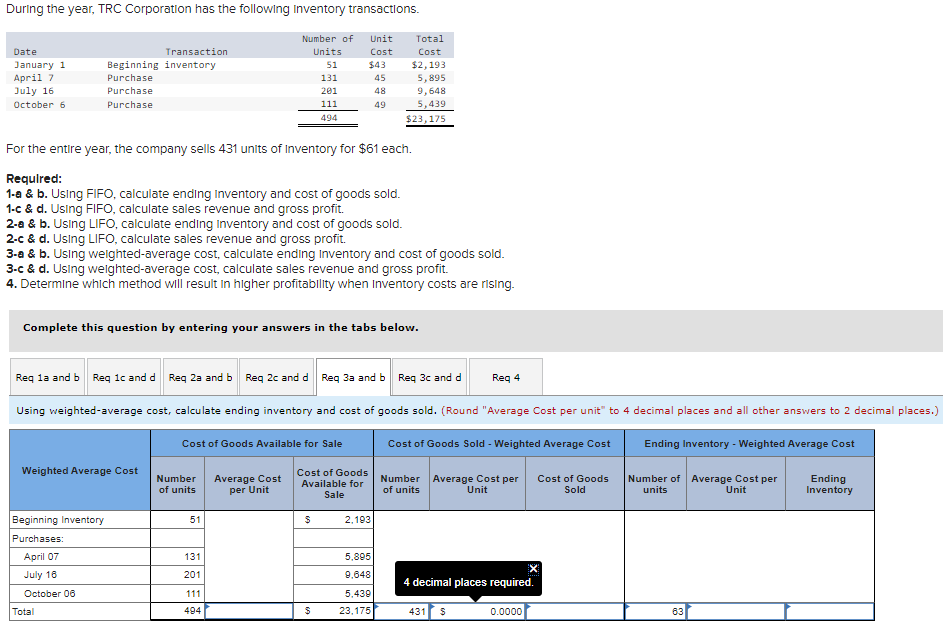This screenshot has width=943, height=629.
Task: Click Average Cost per Unit cell in Ending Inventory section
Action: [x=735, y=610]
